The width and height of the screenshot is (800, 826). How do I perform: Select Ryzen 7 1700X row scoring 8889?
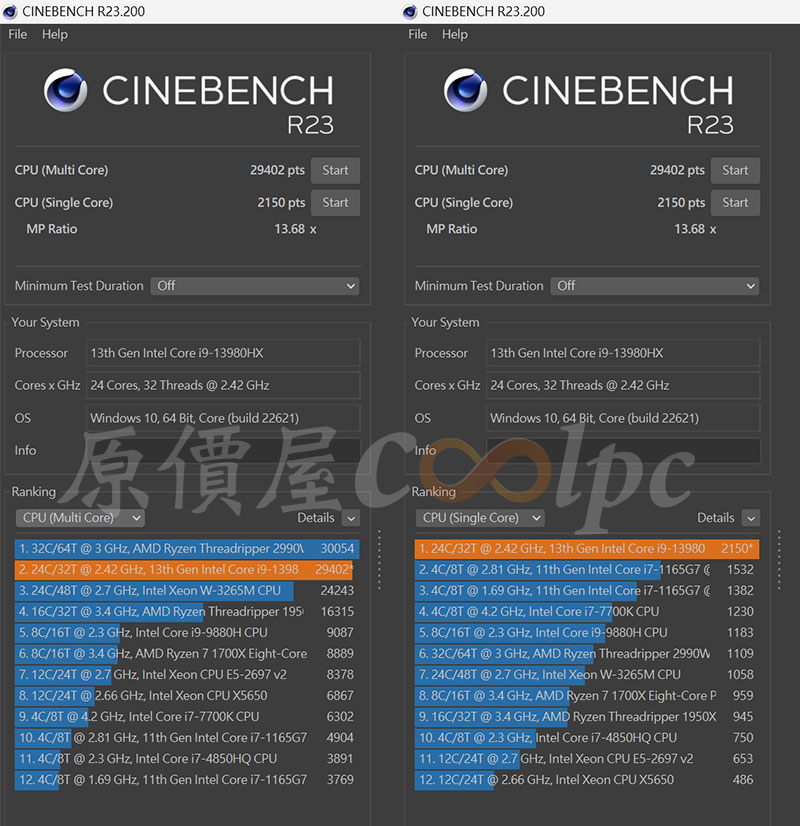[187, 653]
